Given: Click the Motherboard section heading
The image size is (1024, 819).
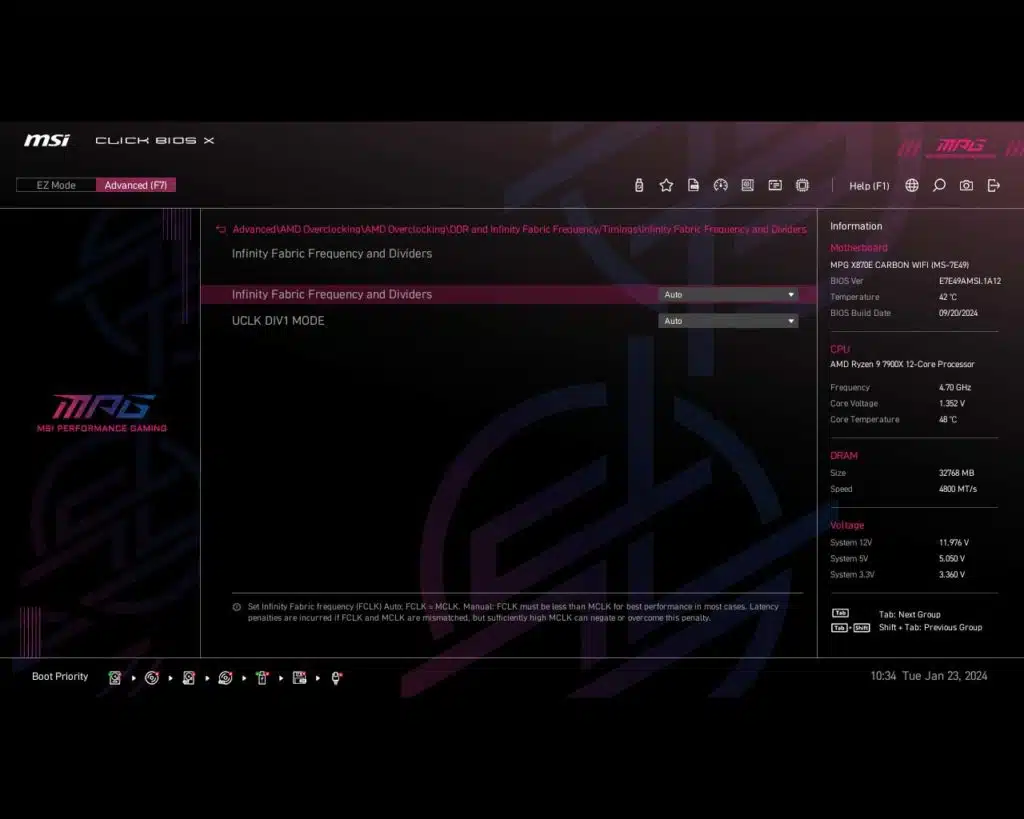Looking at the screenshot, I should (859, 248).
